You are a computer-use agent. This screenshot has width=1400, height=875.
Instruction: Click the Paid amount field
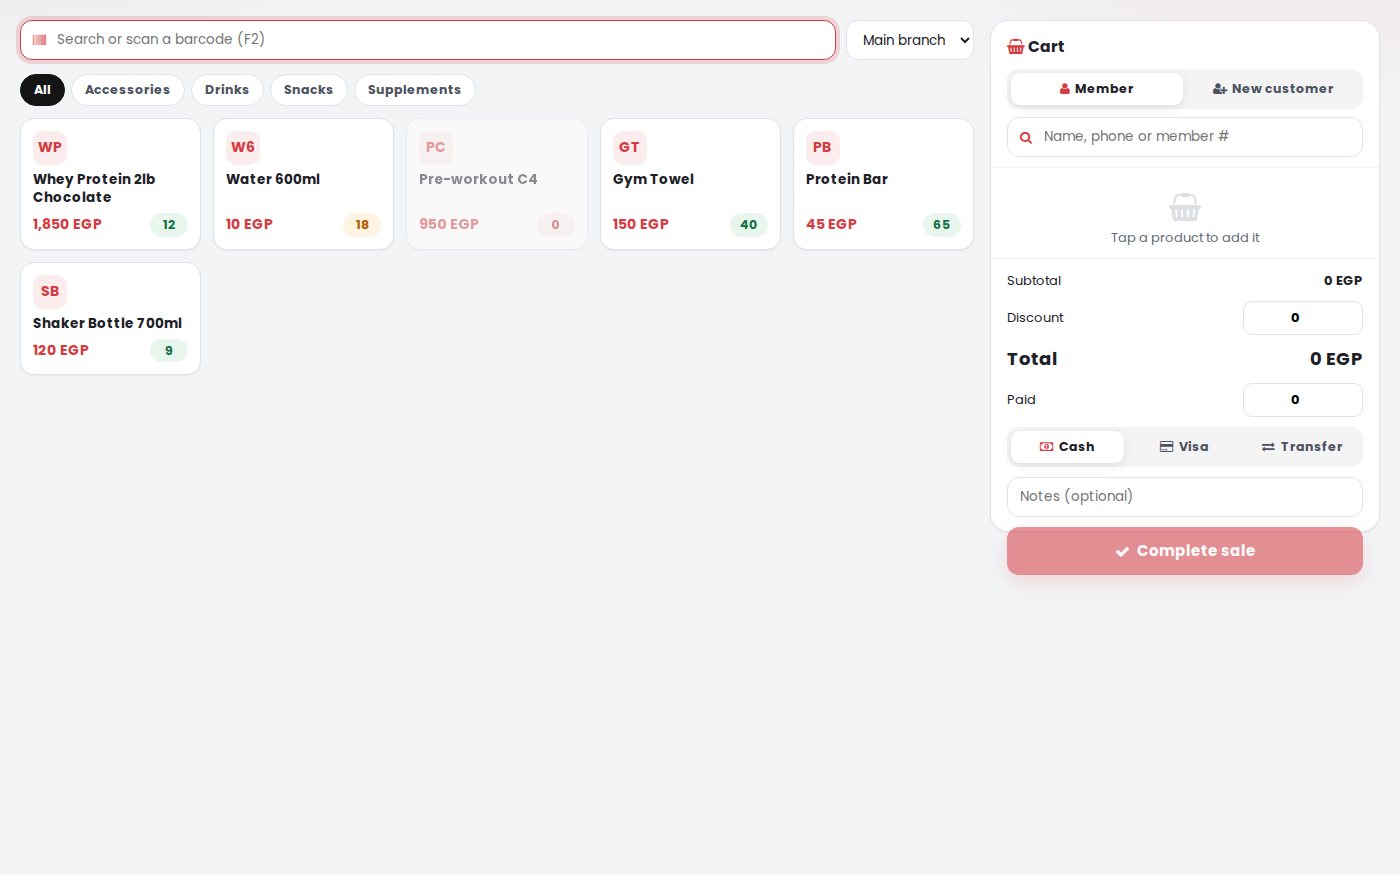click(x=1302, y=400)
